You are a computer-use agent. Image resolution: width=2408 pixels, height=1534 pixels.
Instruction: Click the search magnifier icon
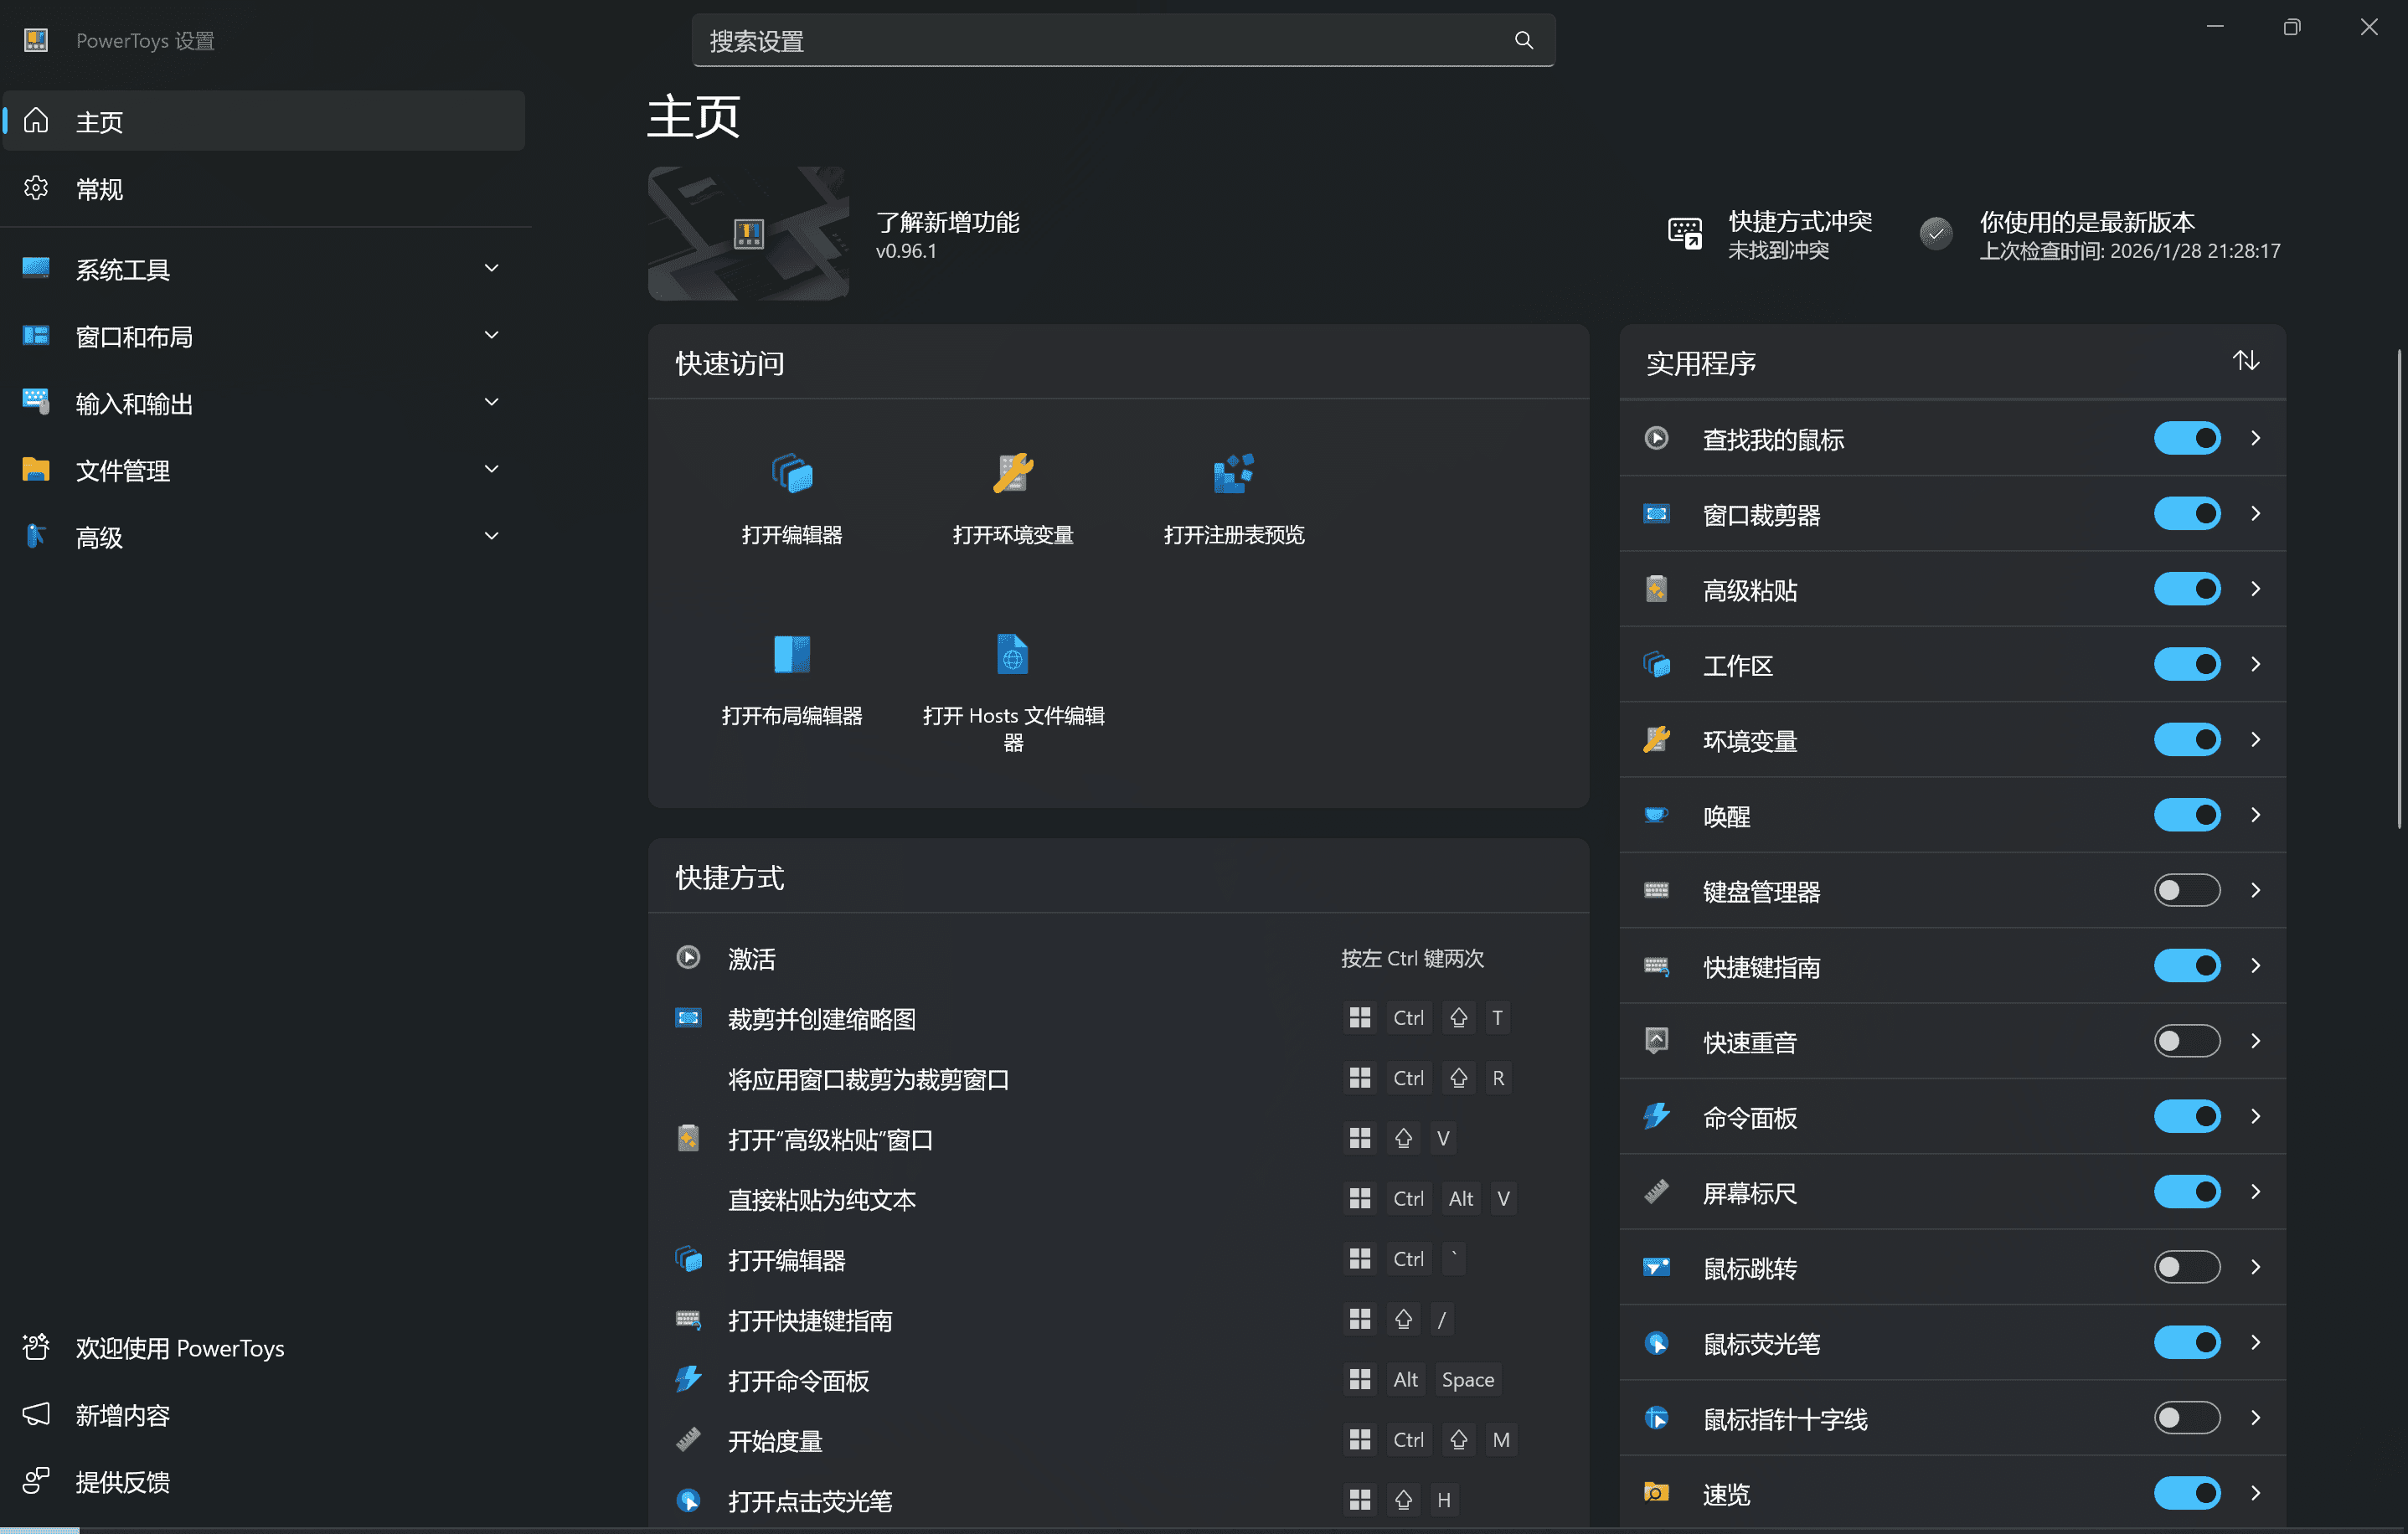[x=1523, y=40]
